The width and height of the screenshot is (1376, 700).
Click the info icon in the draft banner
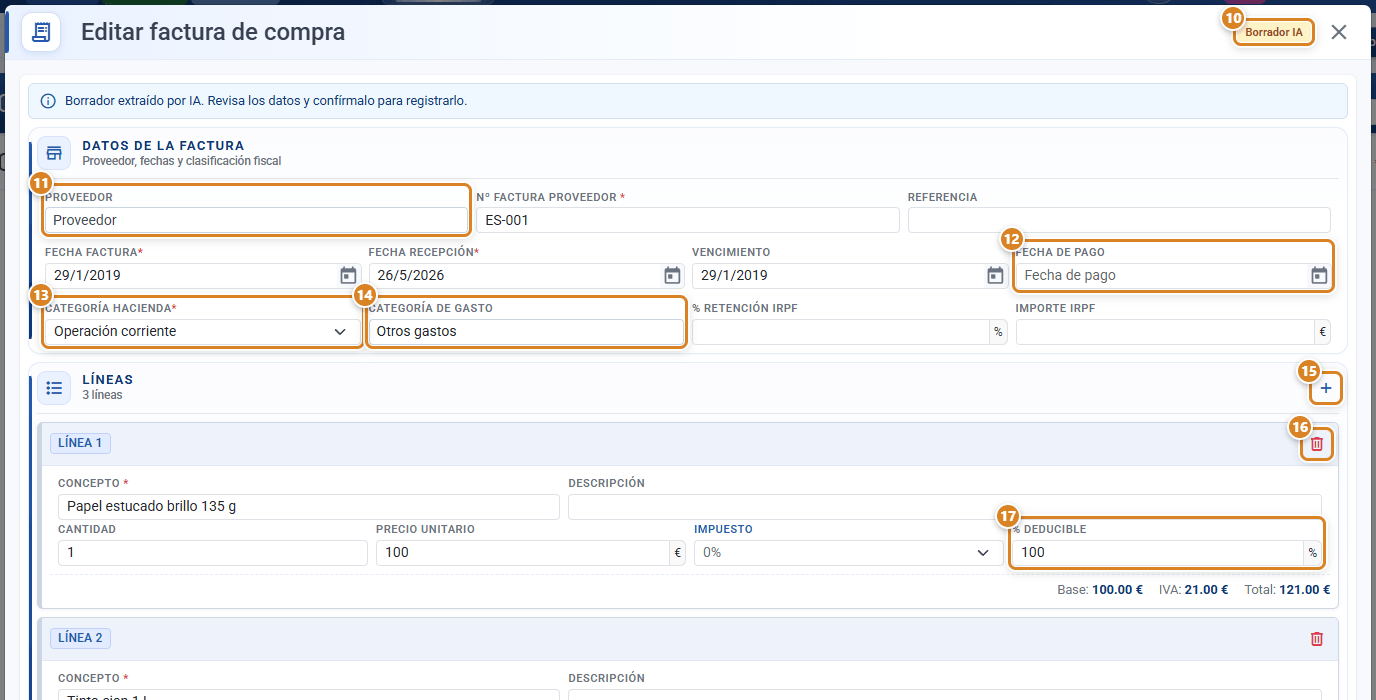(x=48, y=101)
